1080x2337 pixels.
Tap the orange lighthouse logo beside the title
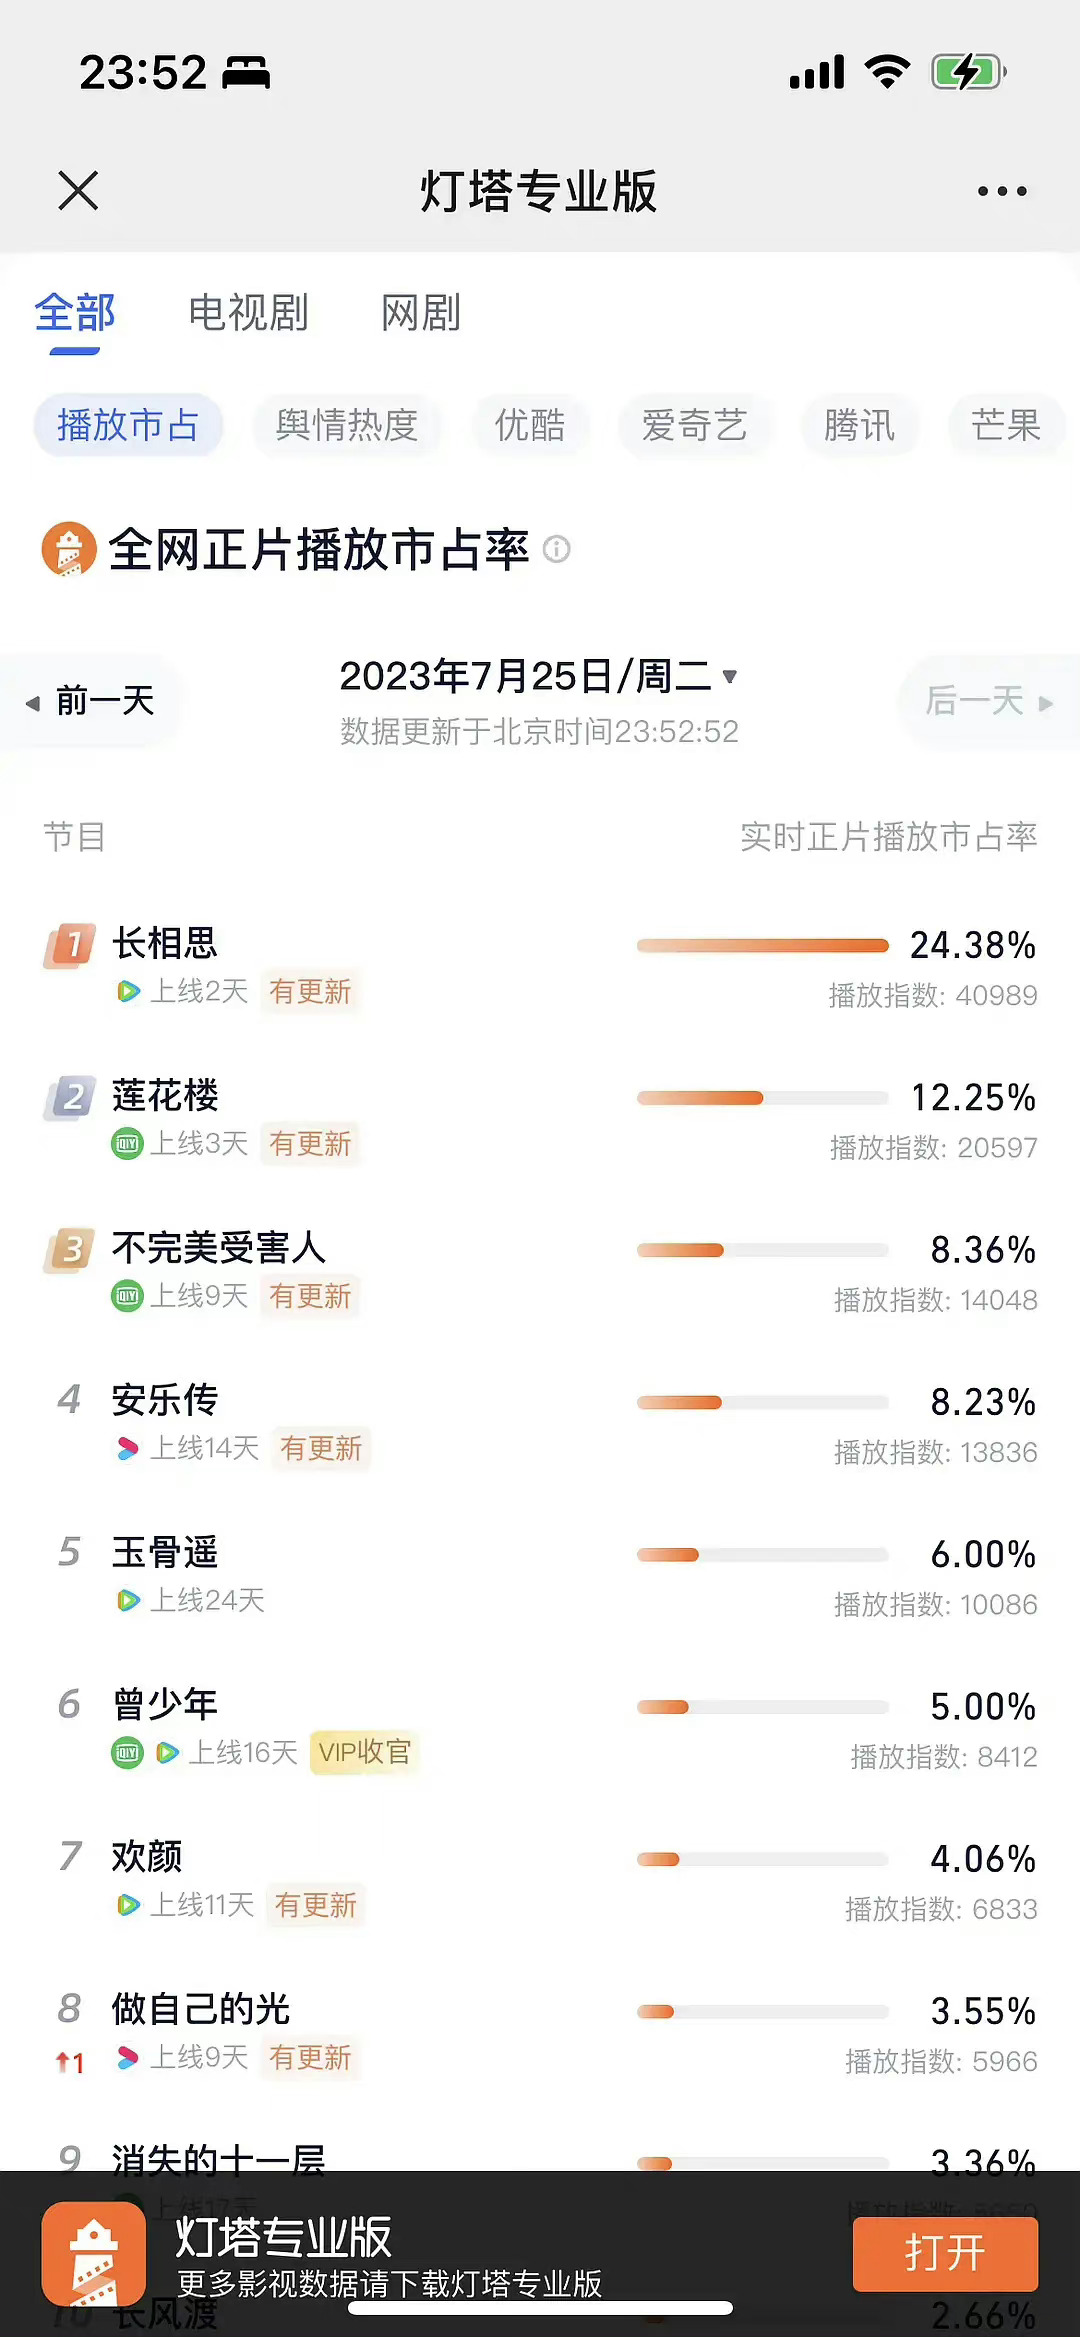point(68,549)
